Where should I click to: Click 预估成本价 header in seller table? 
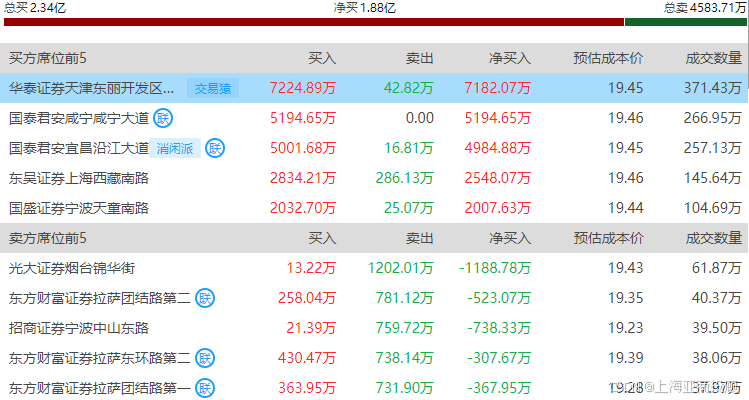608,238
